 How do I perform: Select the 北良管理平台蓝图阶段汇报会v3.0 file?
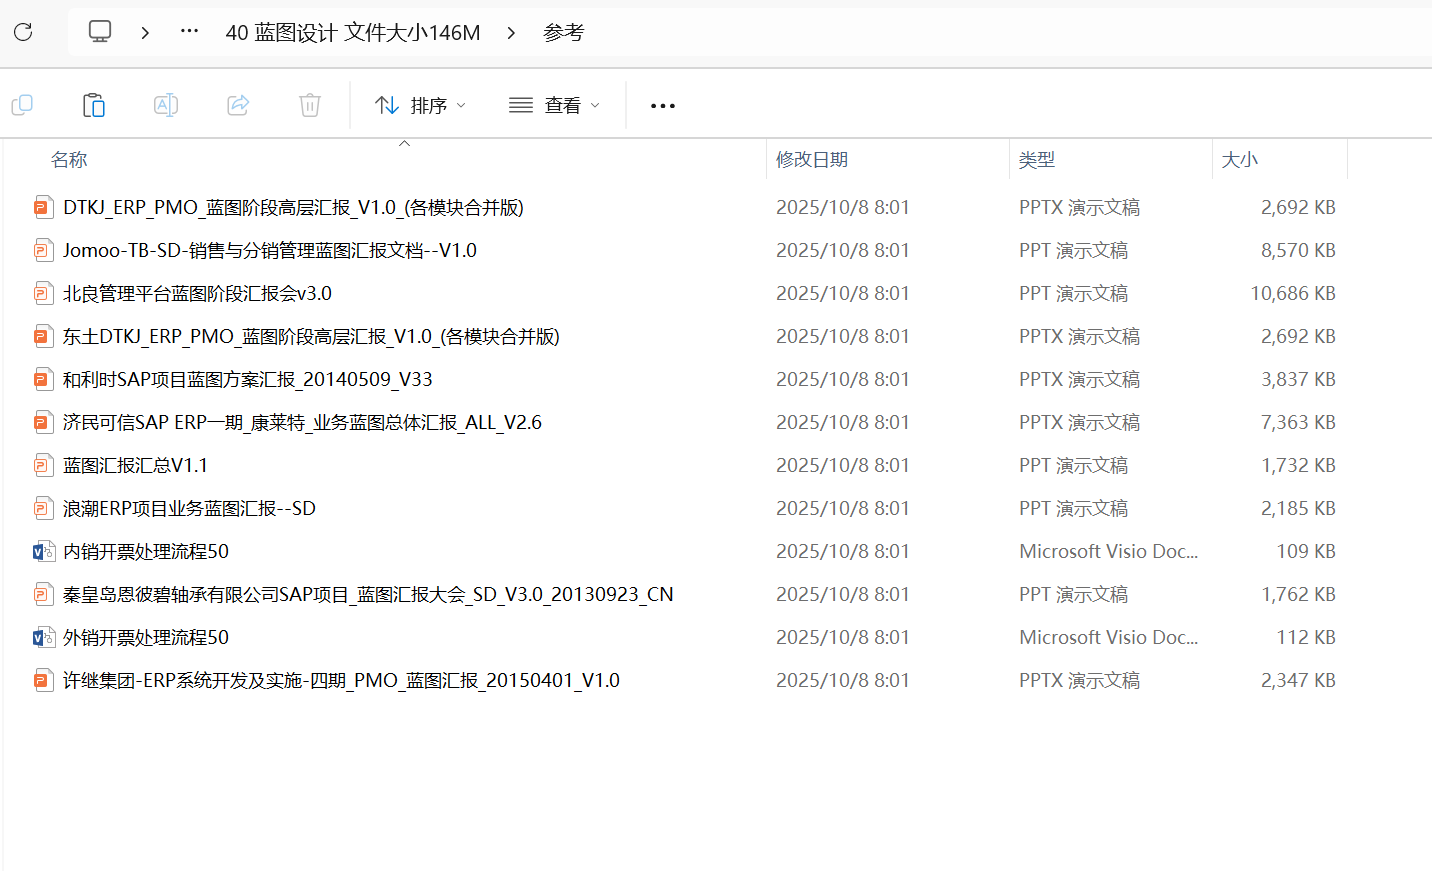[x=197, y=293]
